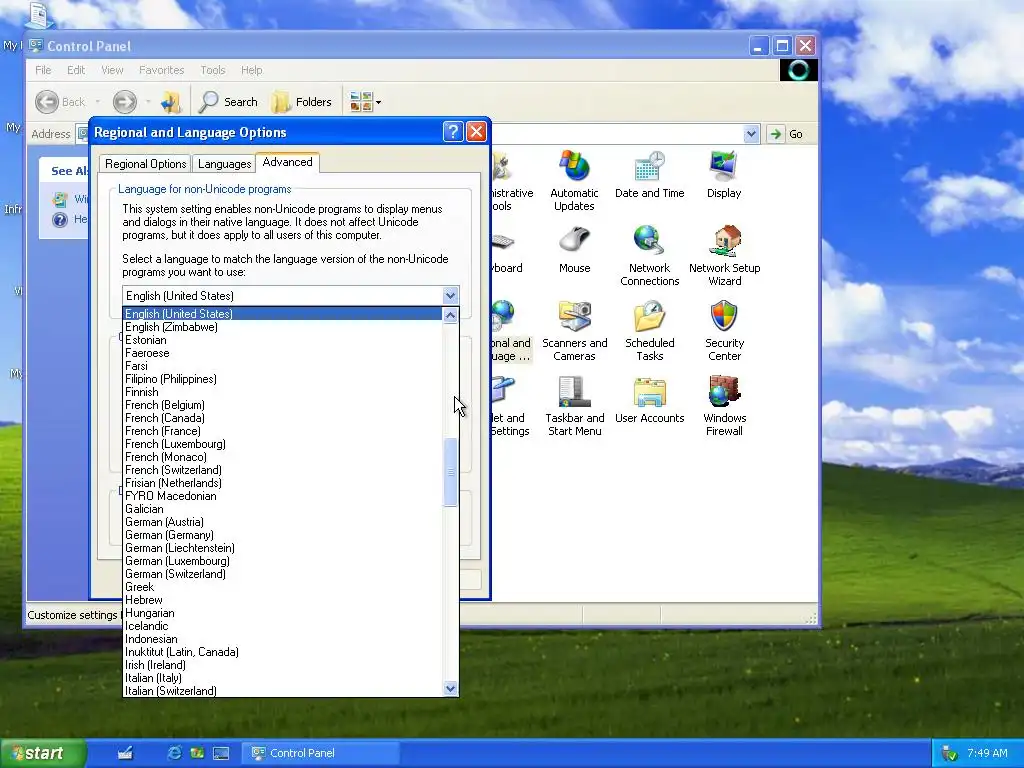Select Finnish in the list
The image size is (1024, 768).
point(283,392)
